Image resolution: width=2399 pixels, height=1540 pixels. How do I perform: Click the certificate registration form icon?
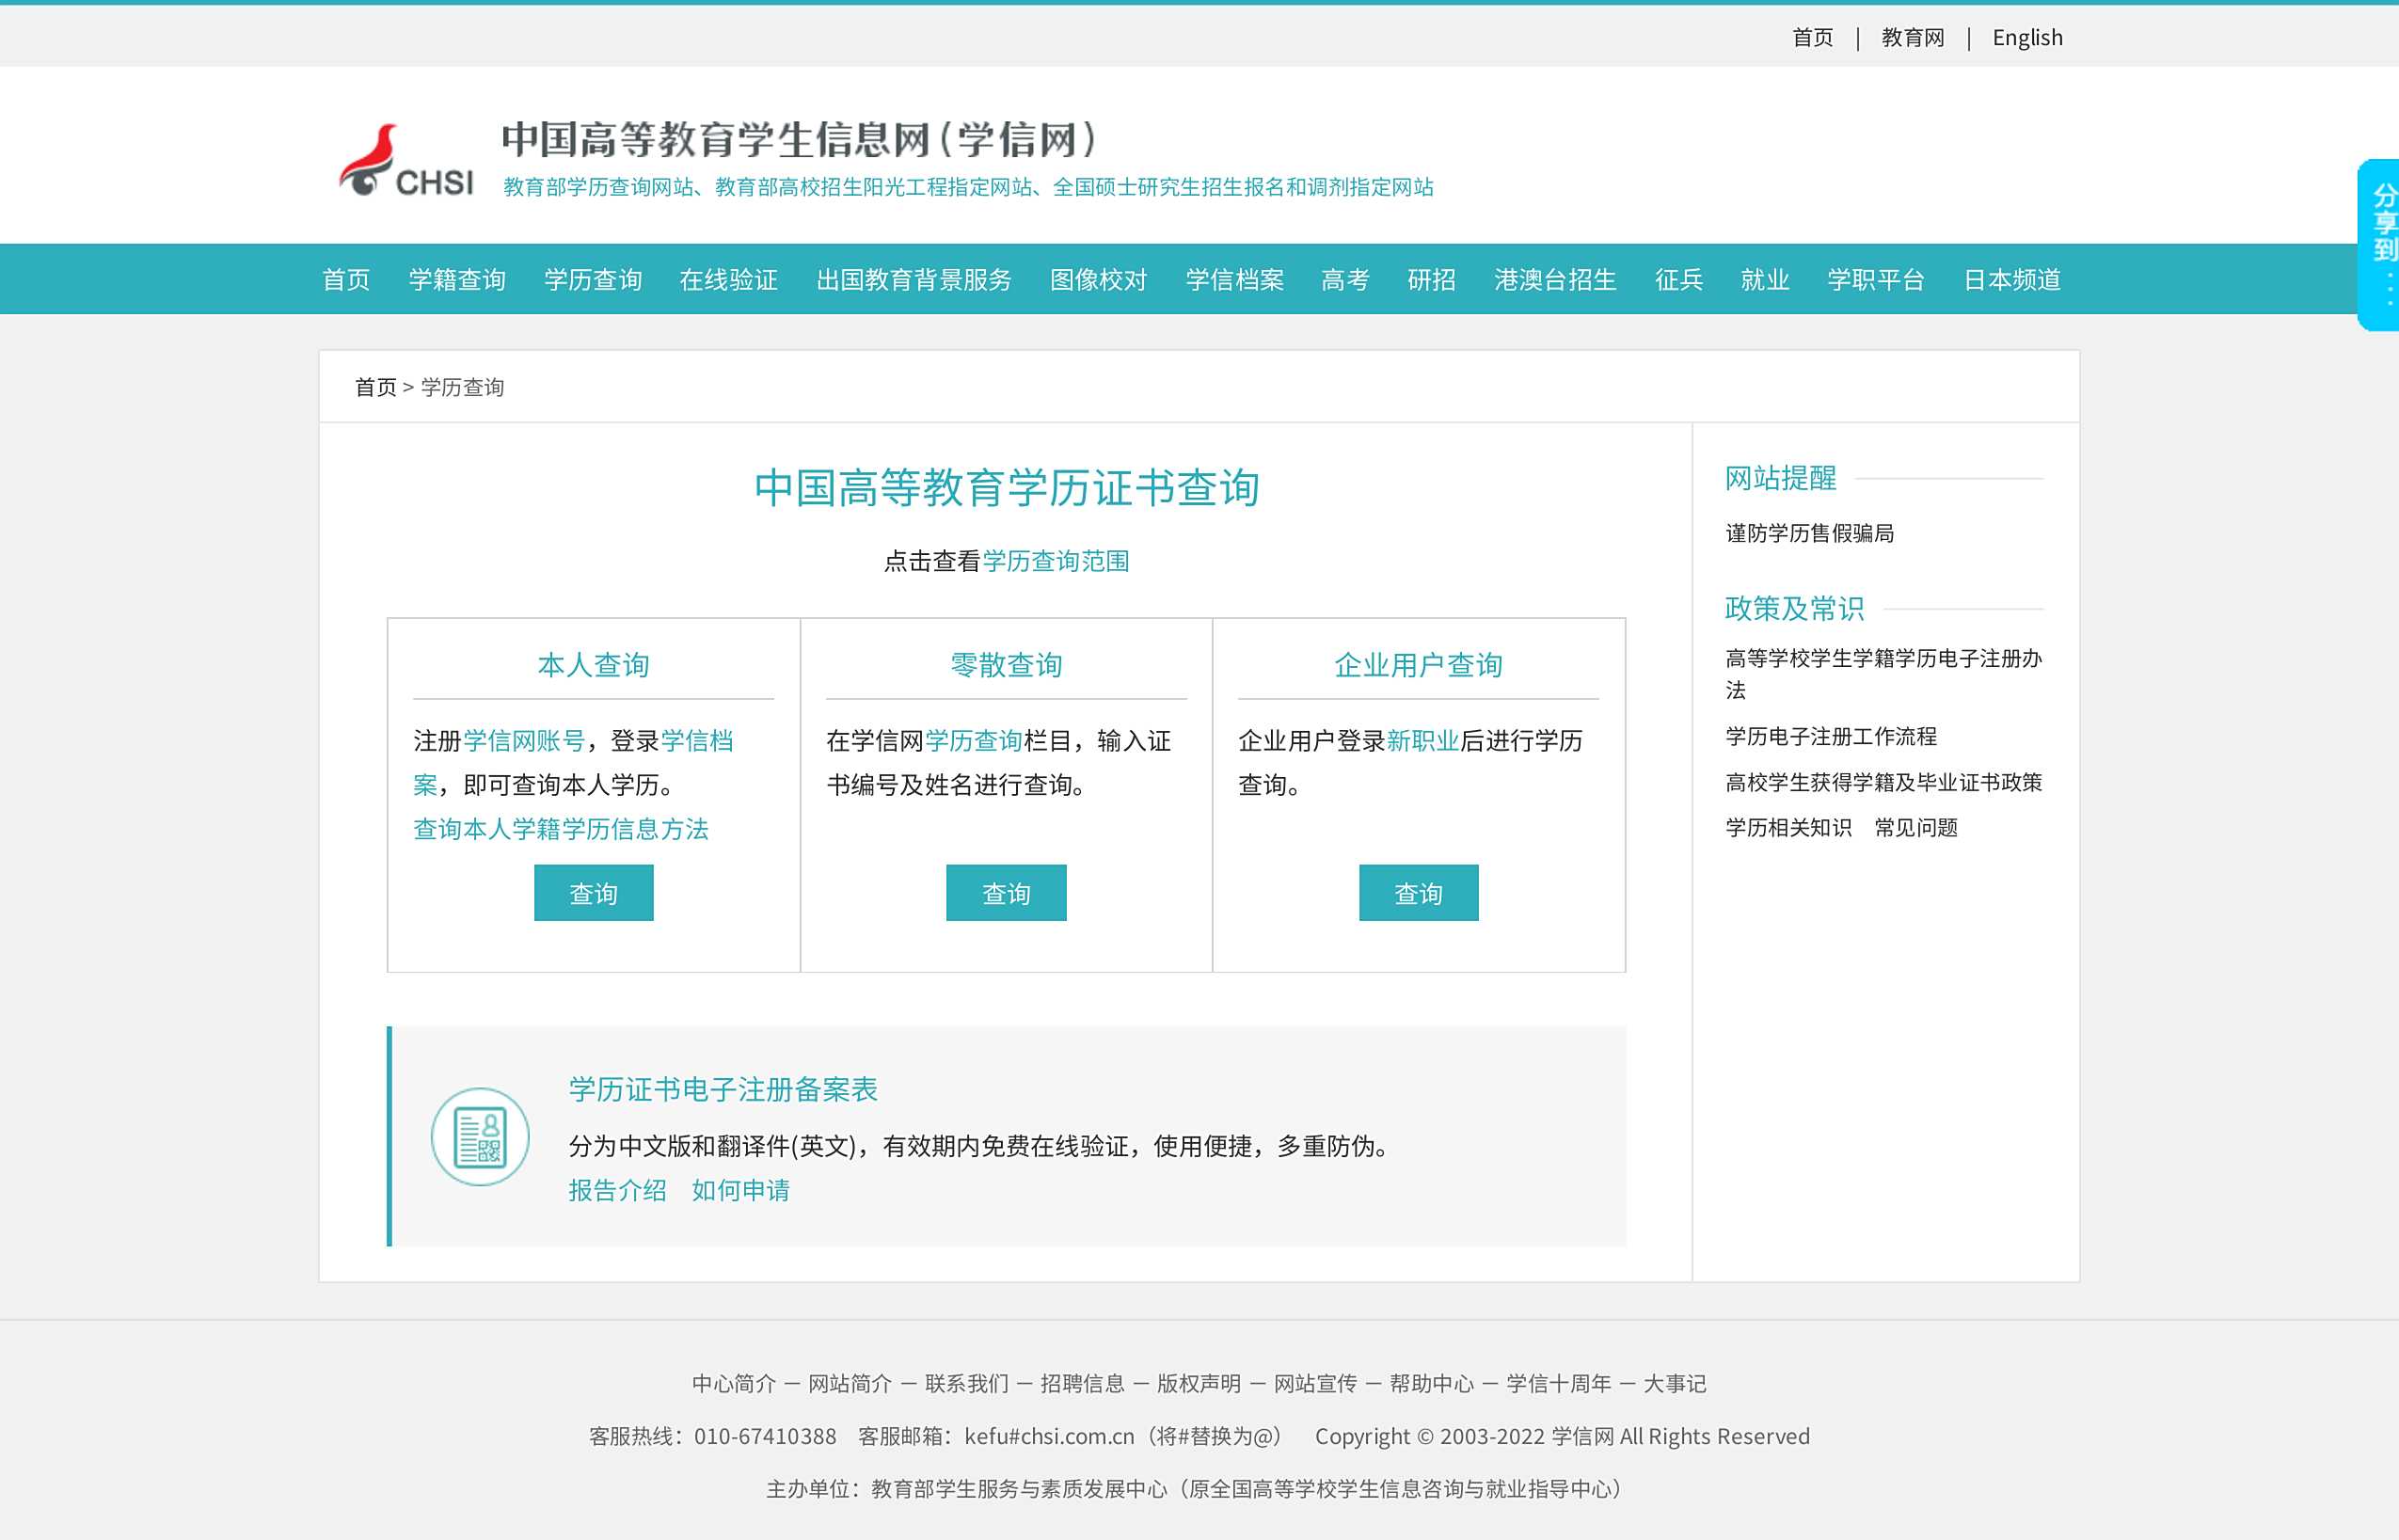click(480, 1137)
